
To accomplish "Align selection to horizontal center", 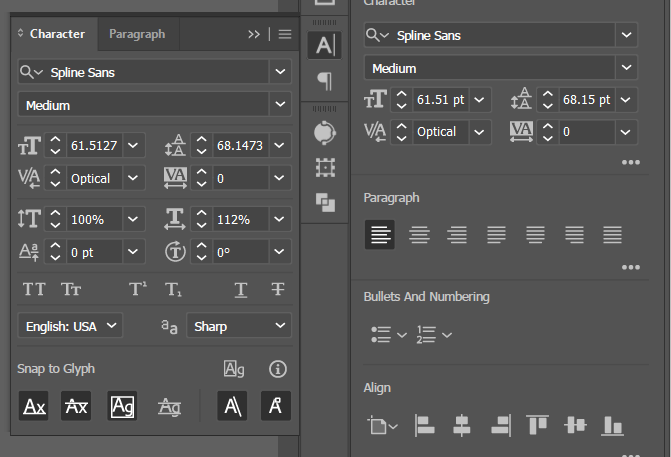I will (x=461, y=426).
